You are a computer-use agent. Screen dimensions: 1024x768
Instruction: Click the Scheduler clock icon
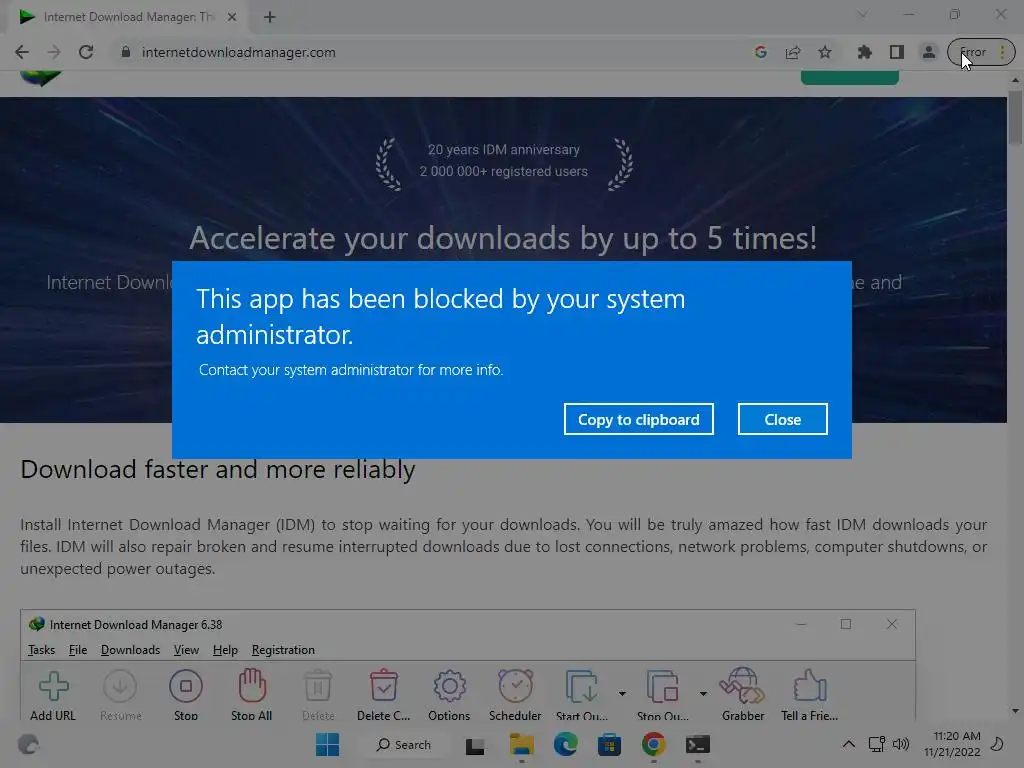515,695
